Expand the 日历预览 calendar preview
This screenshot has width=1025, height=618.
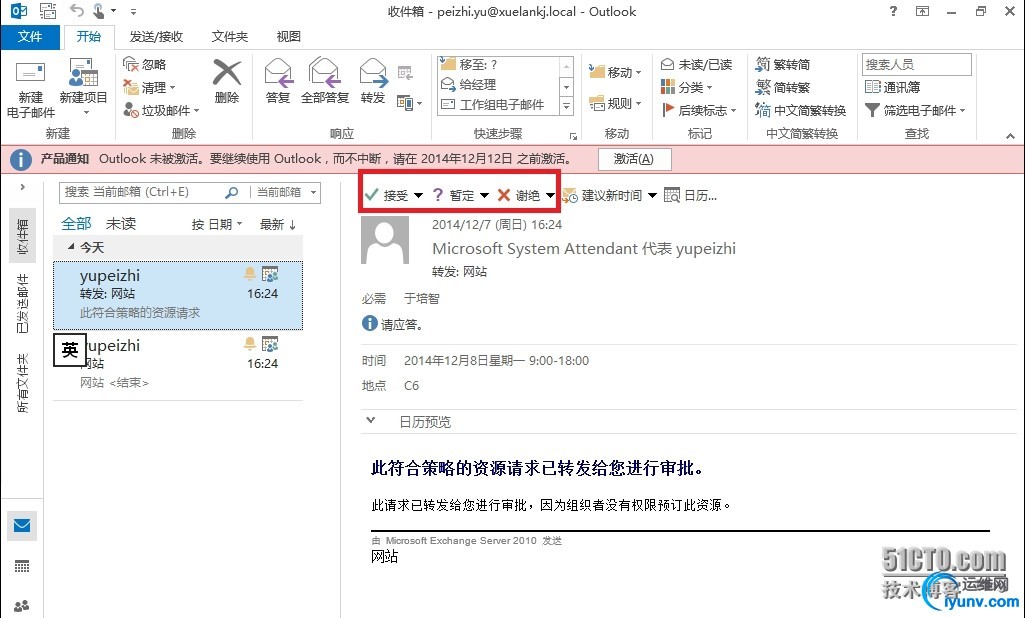tap(371, 421)
